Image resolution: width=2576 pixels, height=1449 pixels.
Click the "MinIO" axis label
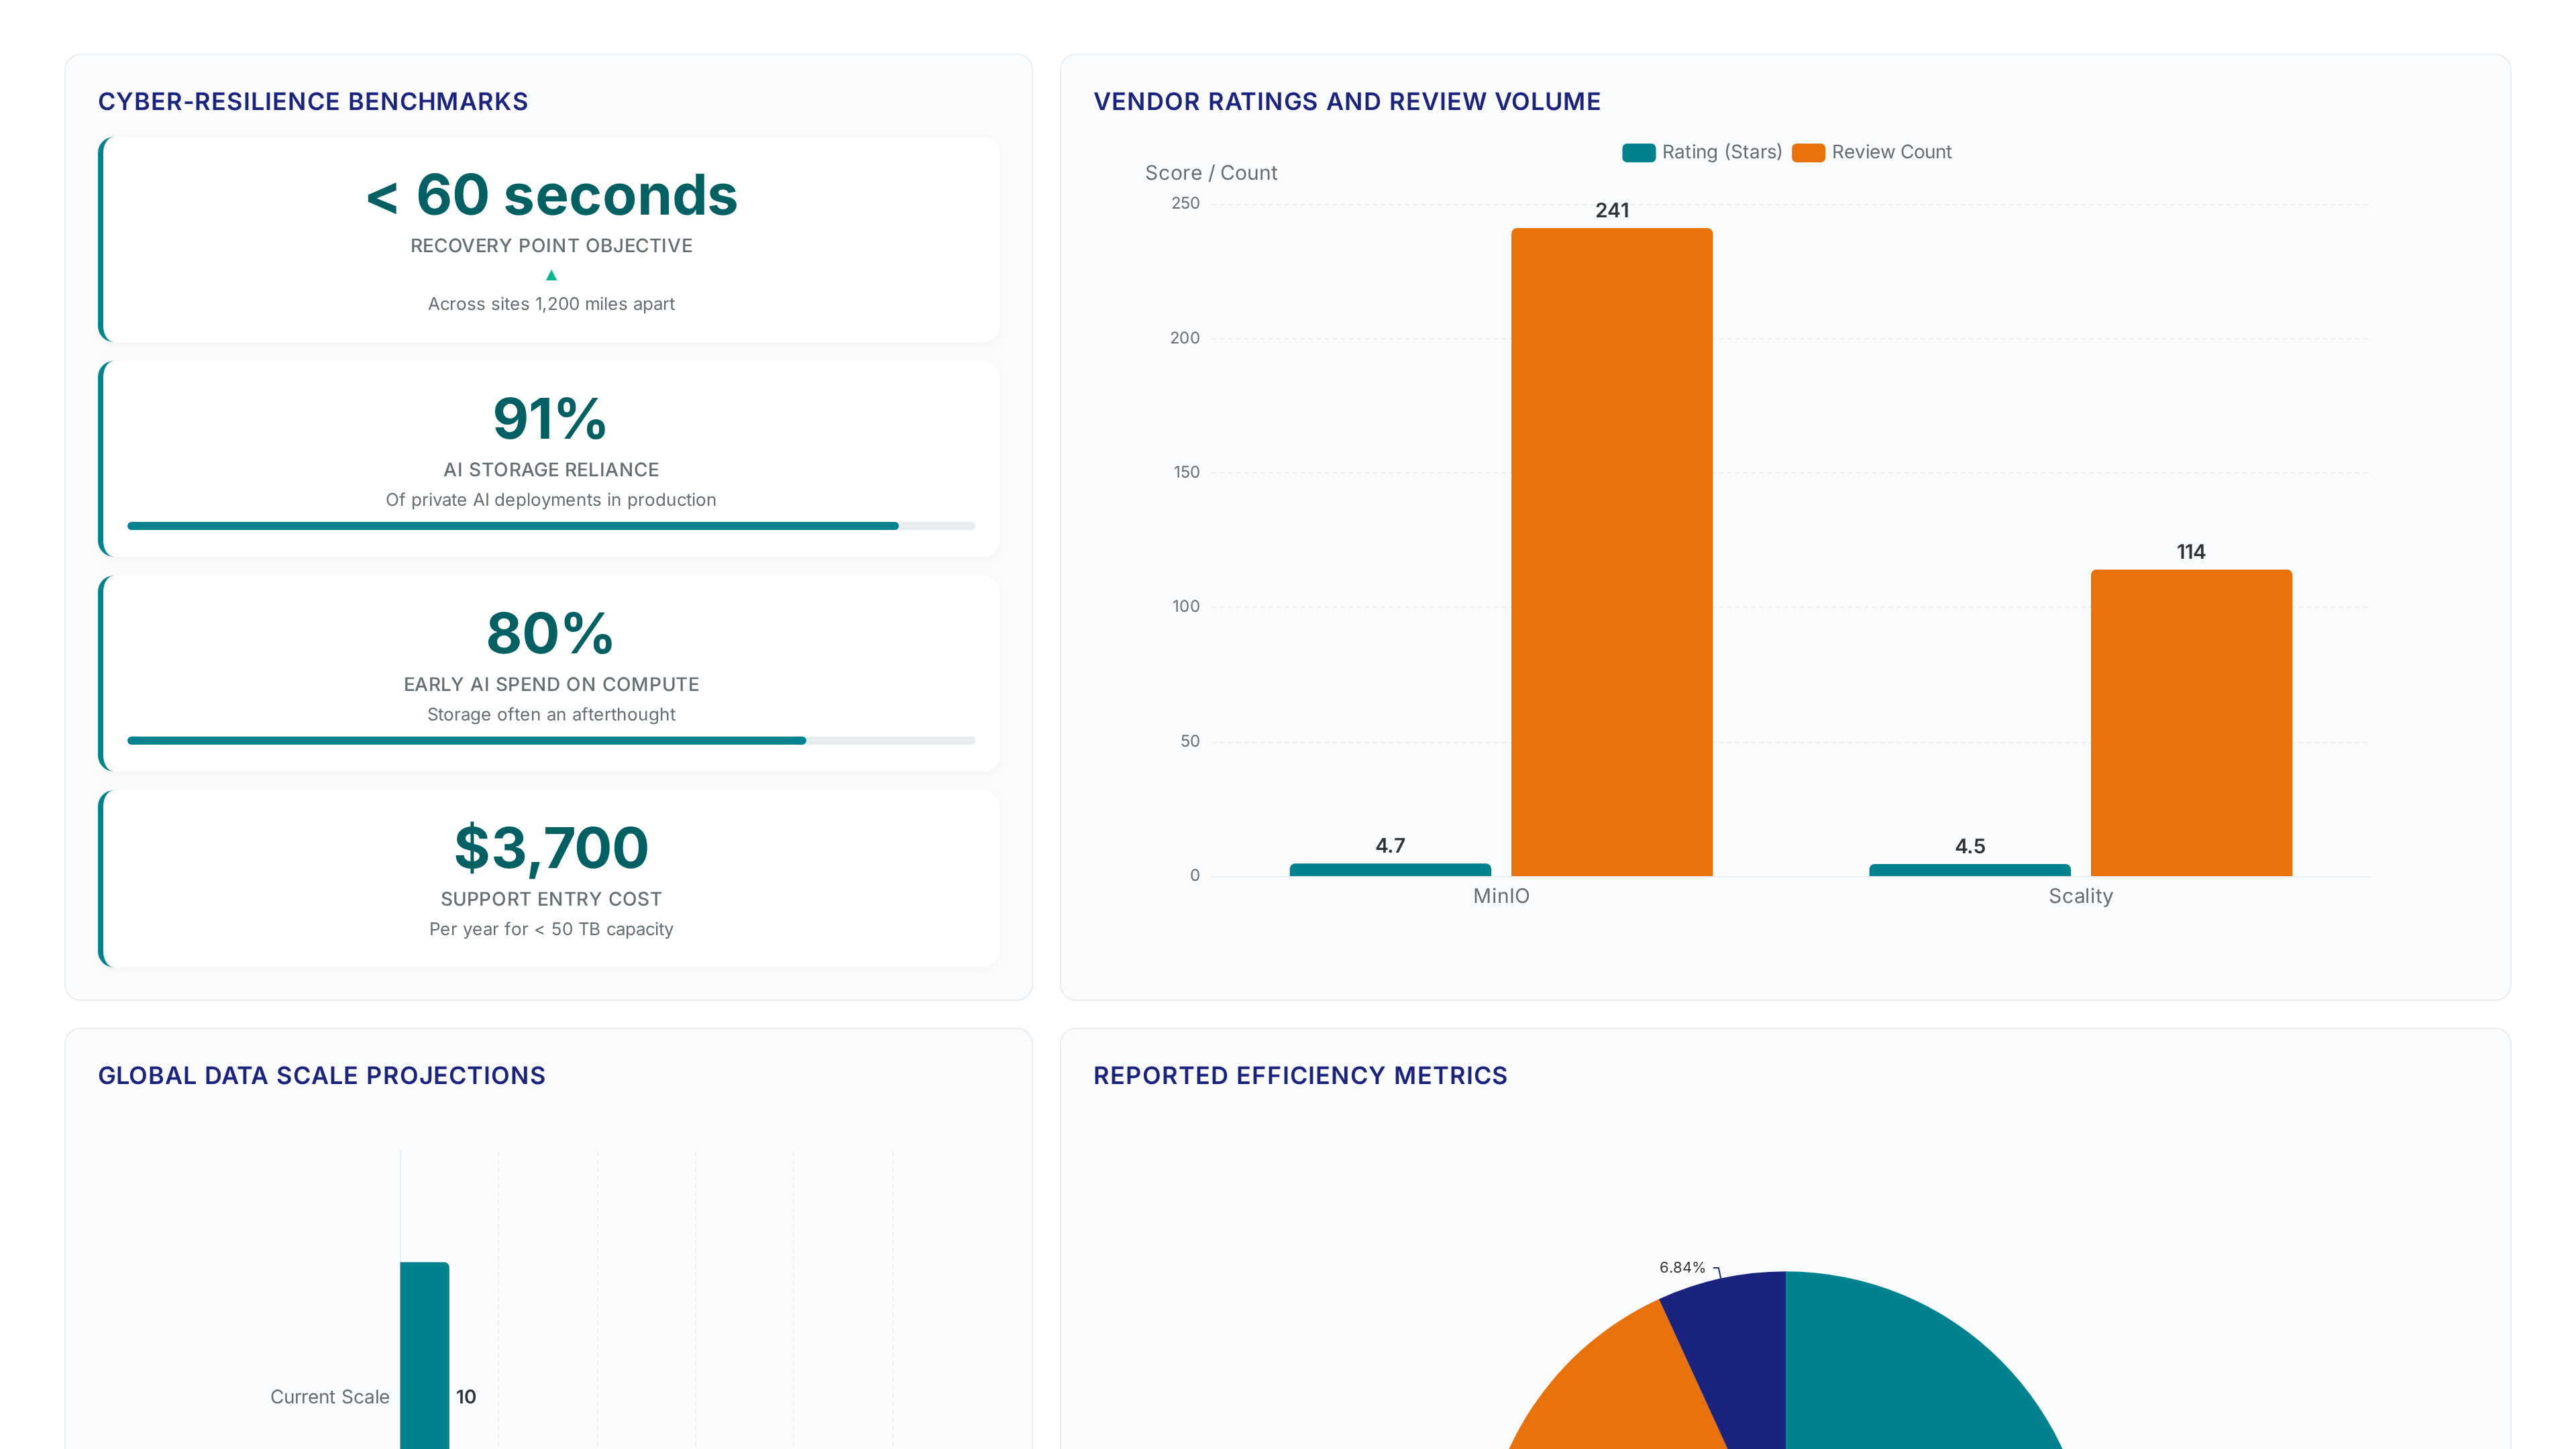click(x=1501, y=896)
